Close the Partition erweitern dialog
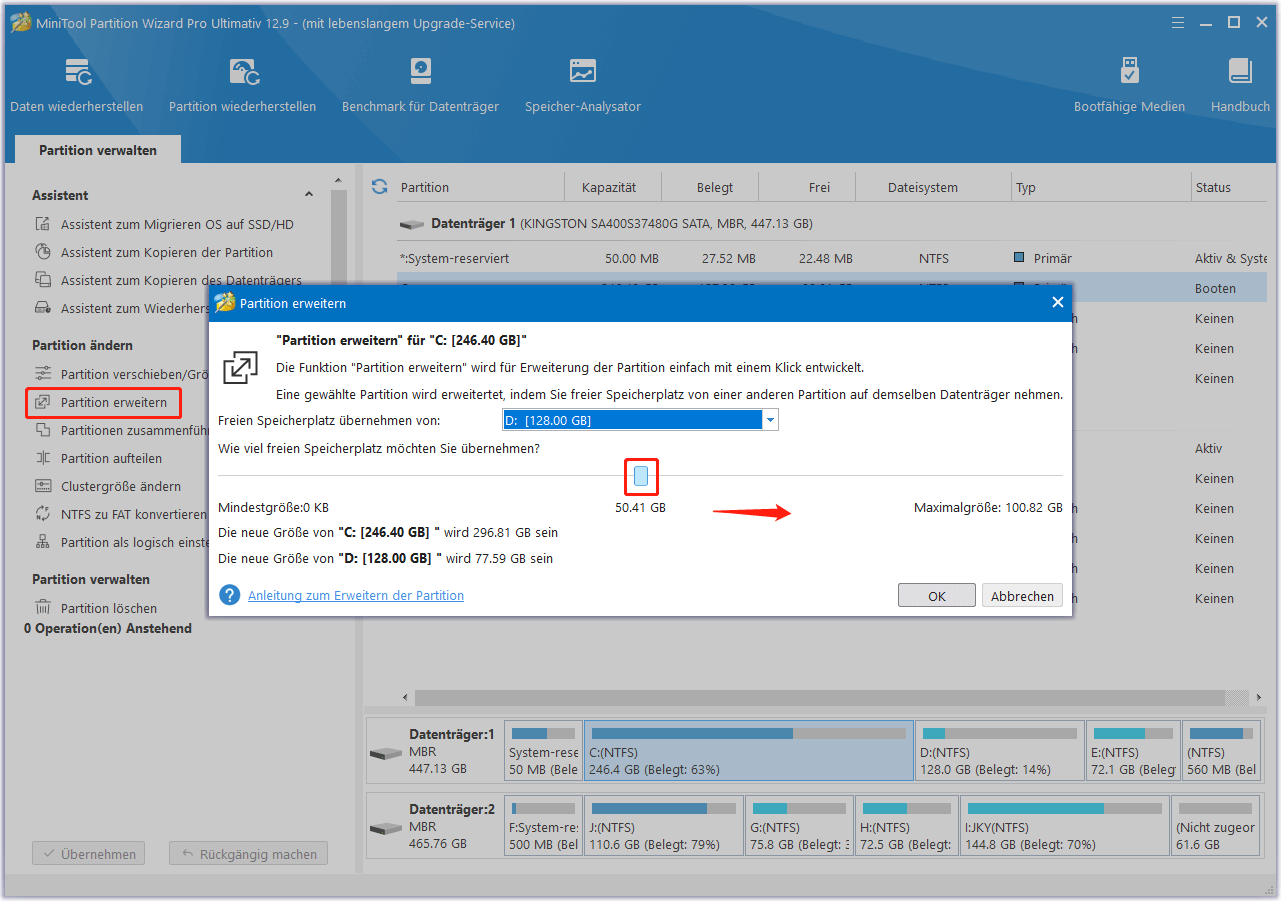The width and height of the screenshot is (1281, 901). [x=1058, y=302]
